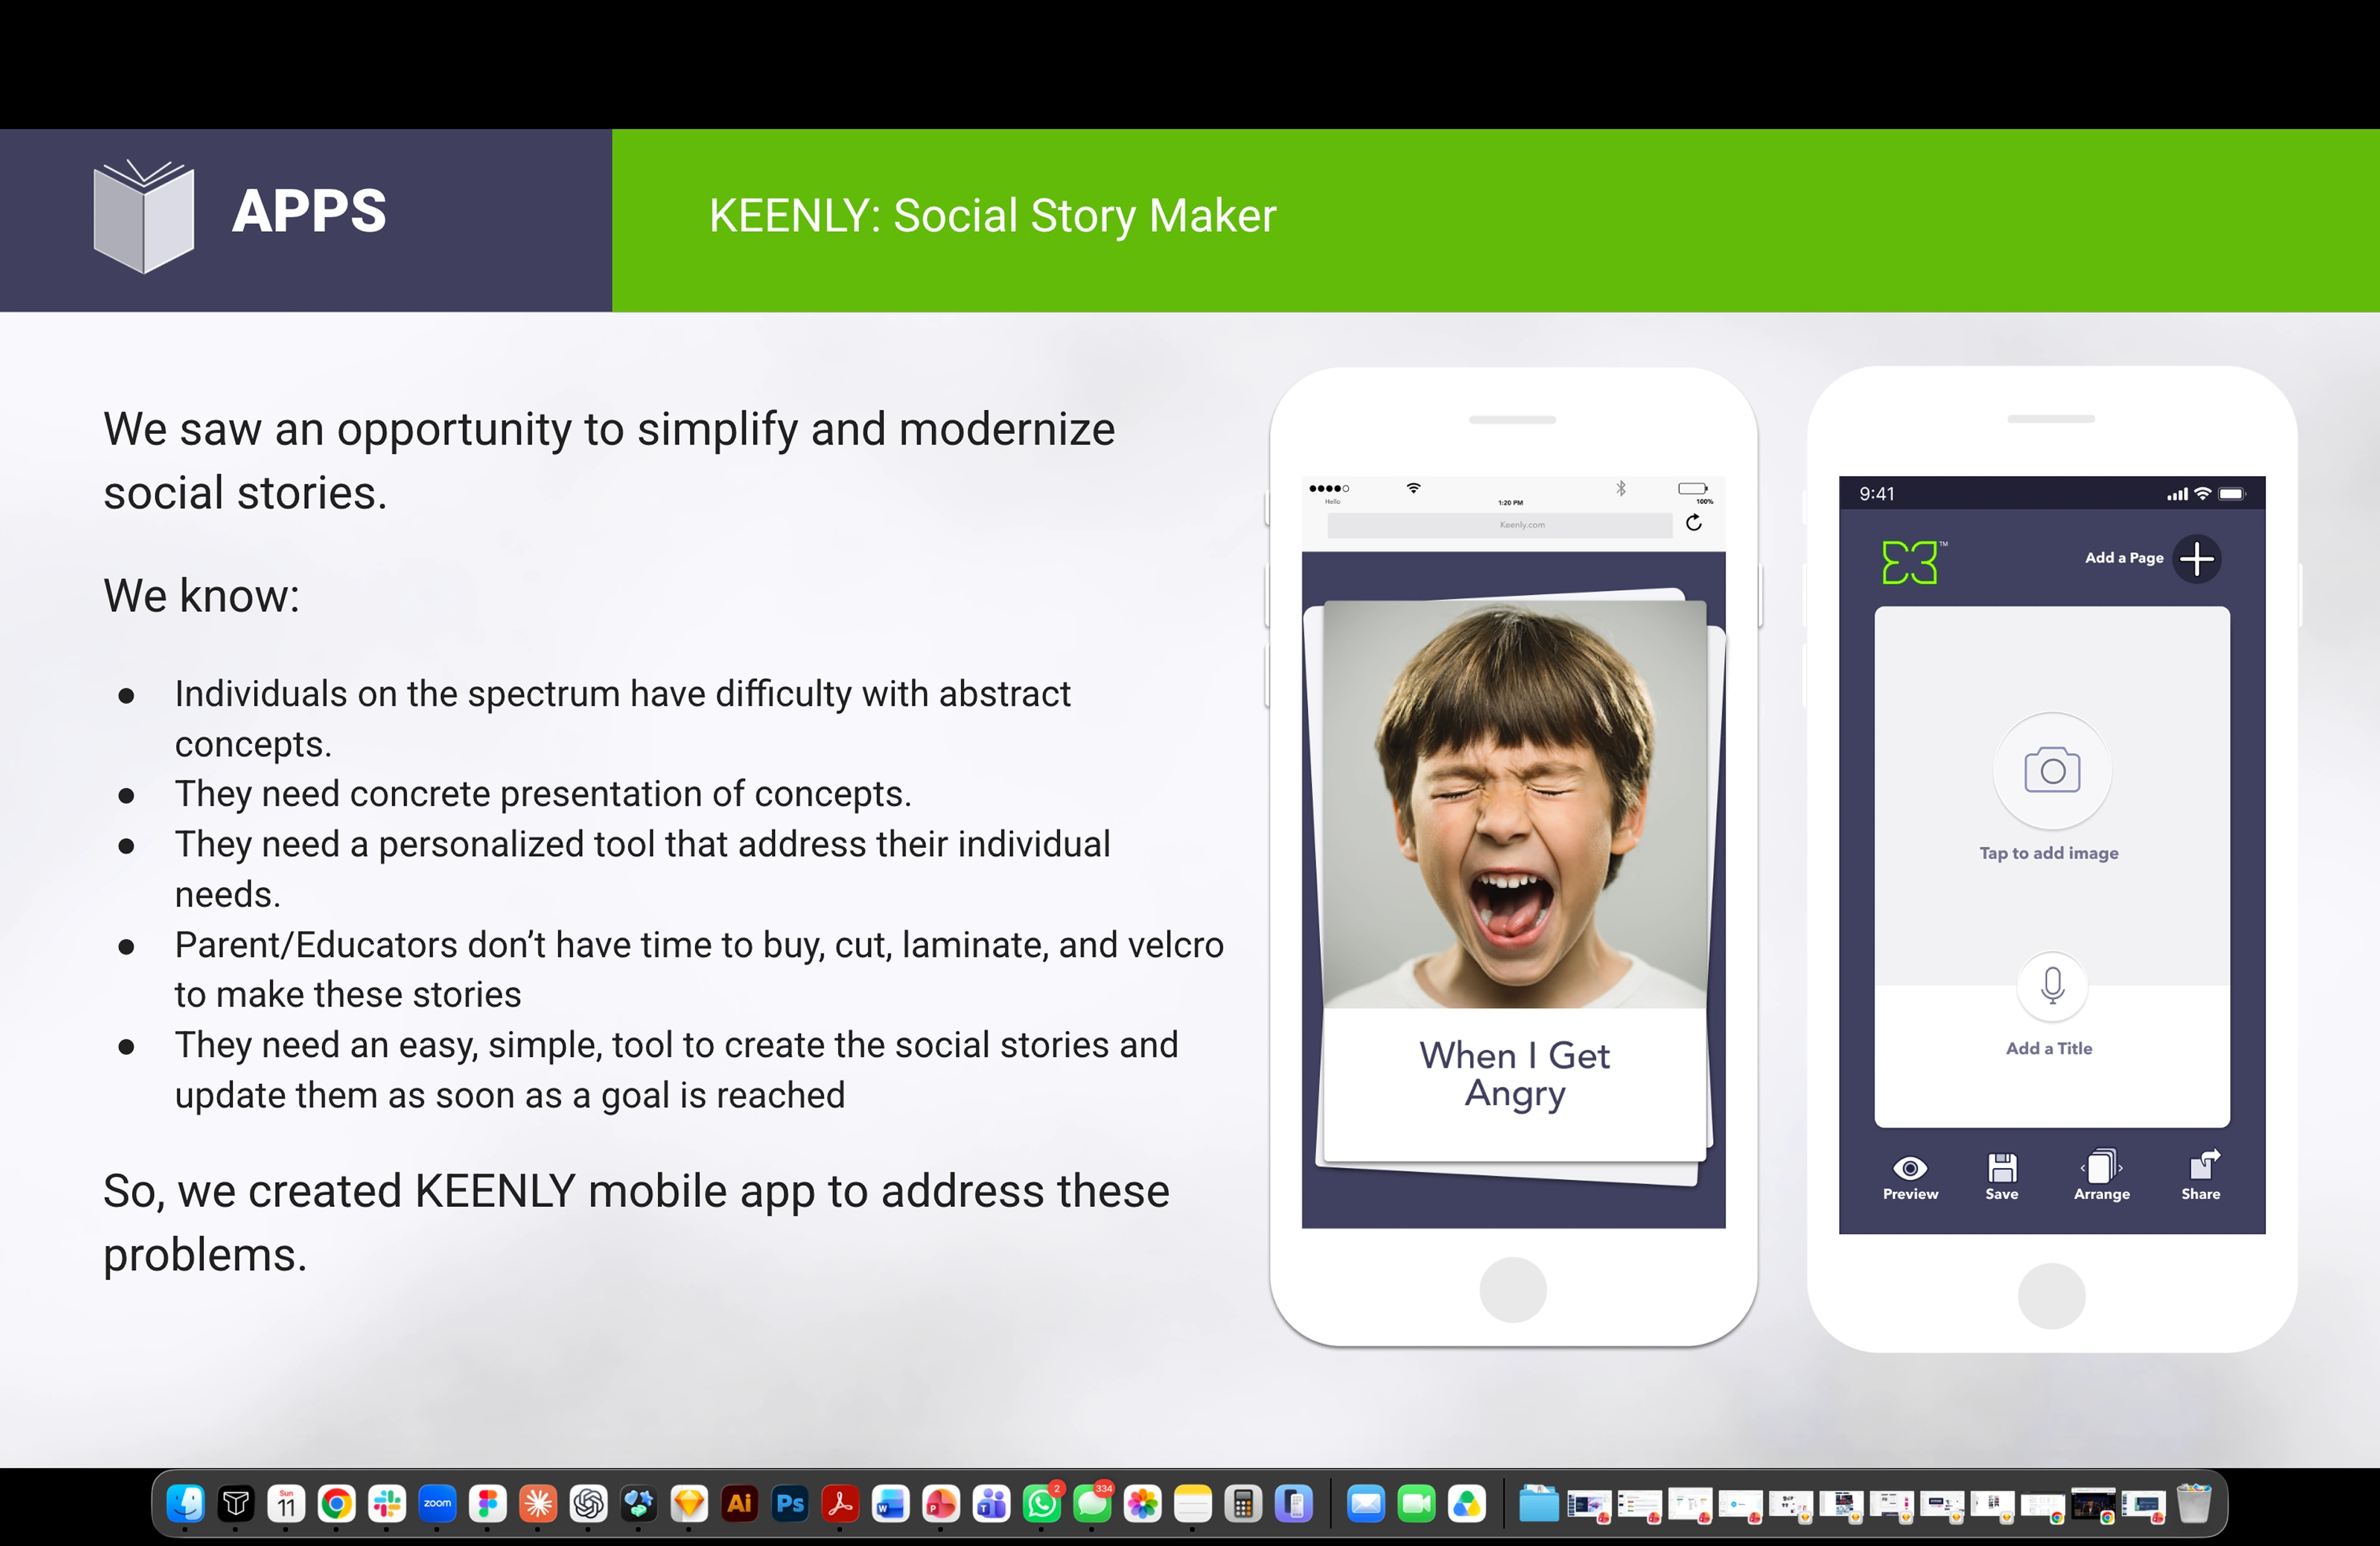Open Microsoft Teams from the dock
Screen dimensions: 2380x1546
(991, 1503)
